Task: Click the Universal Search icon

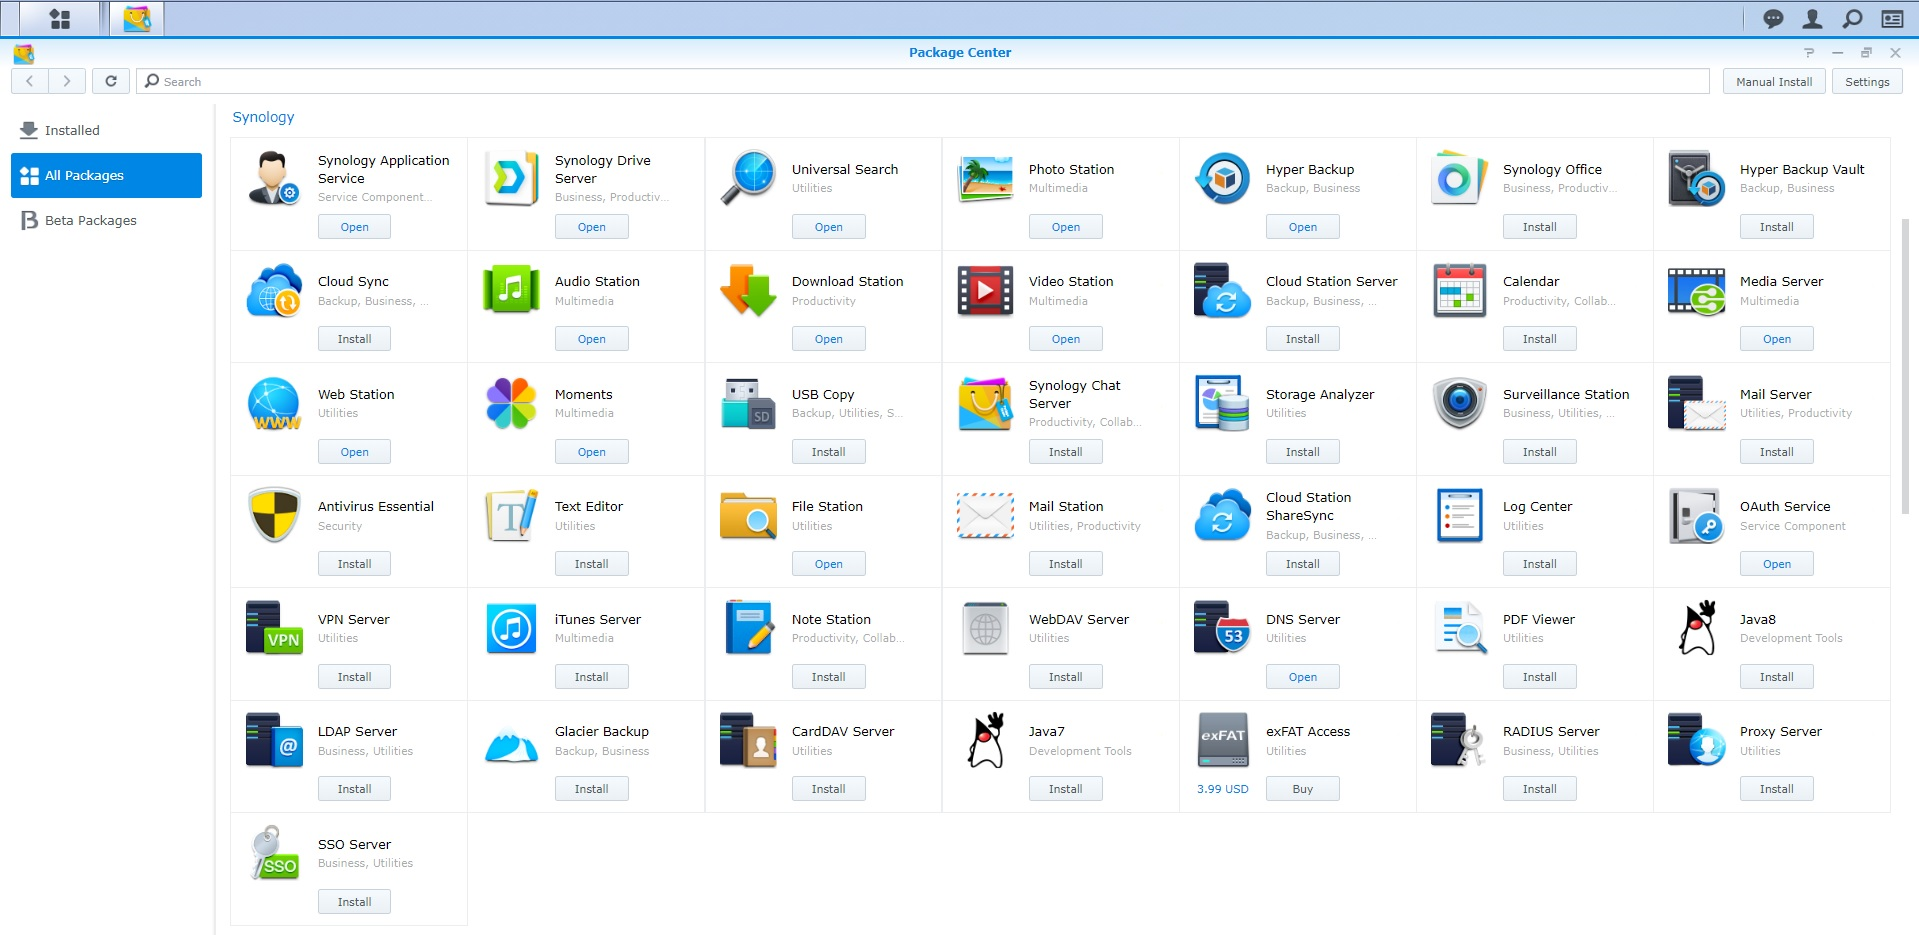Action: tap(748, 178)
